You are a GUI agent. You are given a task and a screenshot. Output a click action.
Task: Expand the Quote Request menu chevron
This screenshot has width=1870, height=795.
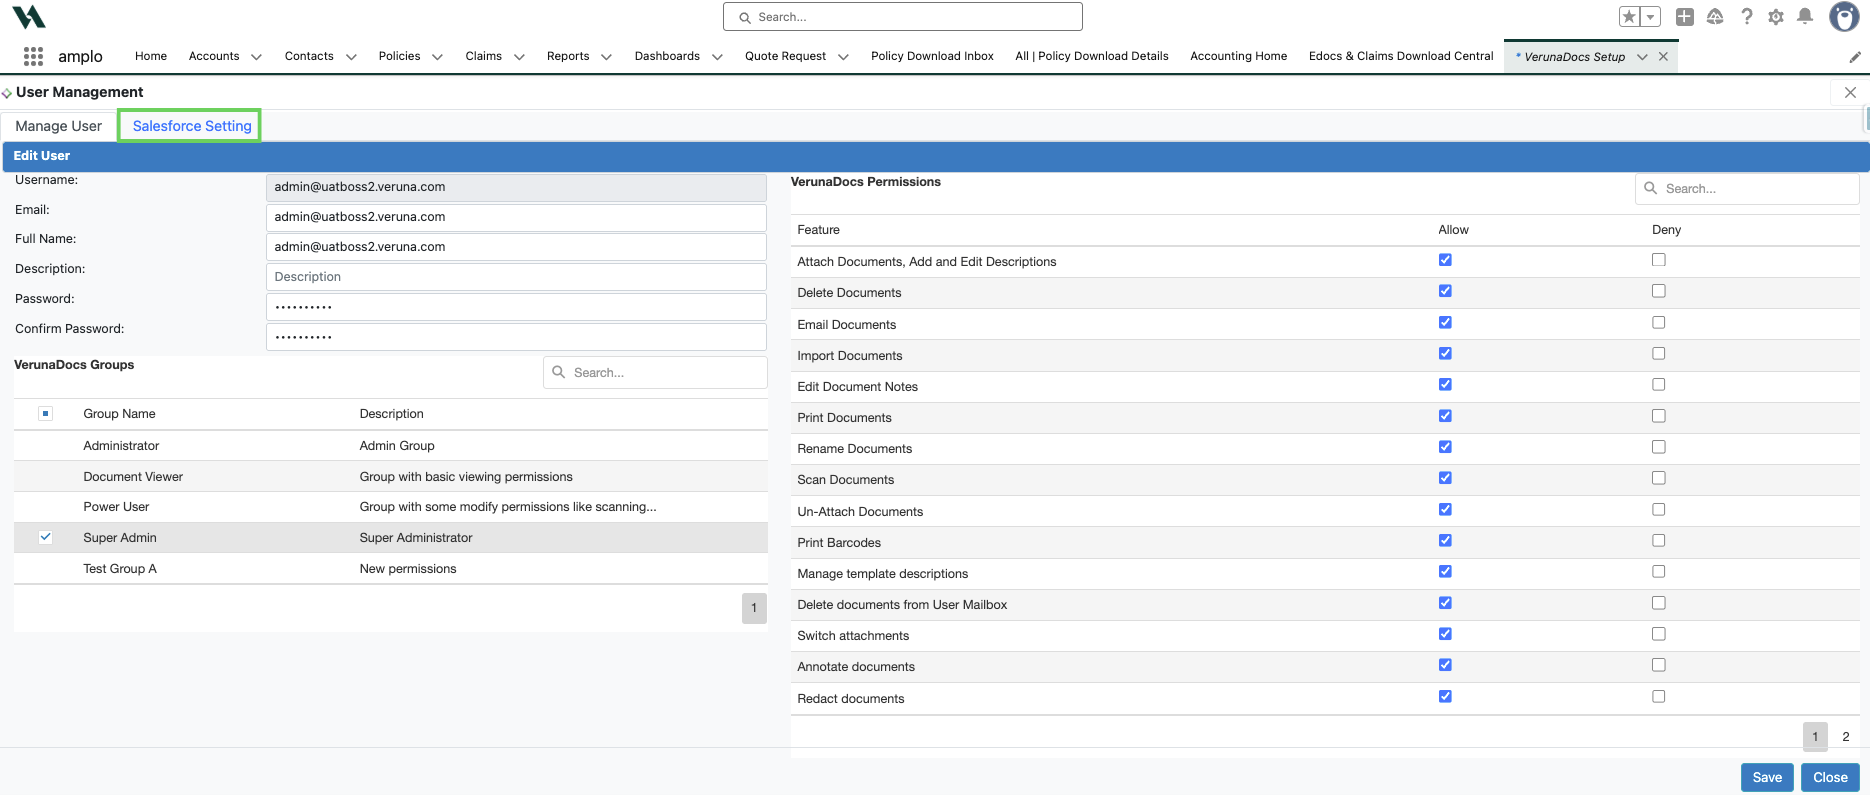(843, 57)
